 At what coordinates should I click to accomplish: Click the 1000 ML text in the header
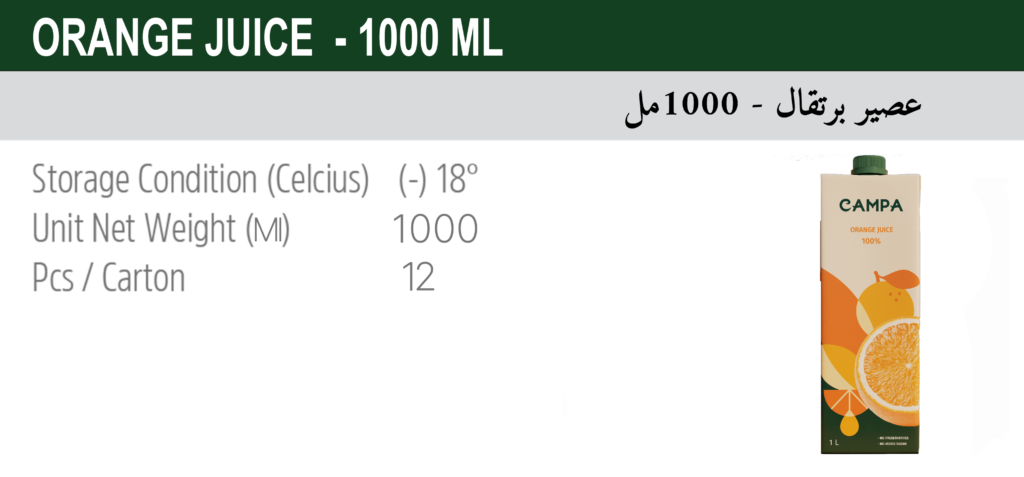click(431, 39)
